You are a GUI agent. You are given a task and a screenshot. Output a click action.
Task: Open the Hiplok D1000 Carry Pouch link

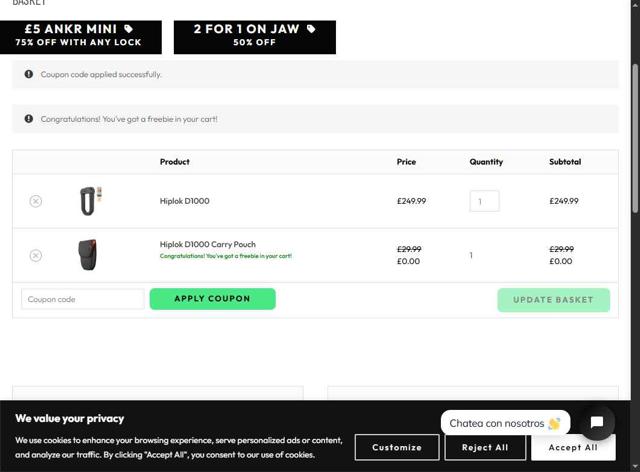pyautogui.click(x=208, y=244)
